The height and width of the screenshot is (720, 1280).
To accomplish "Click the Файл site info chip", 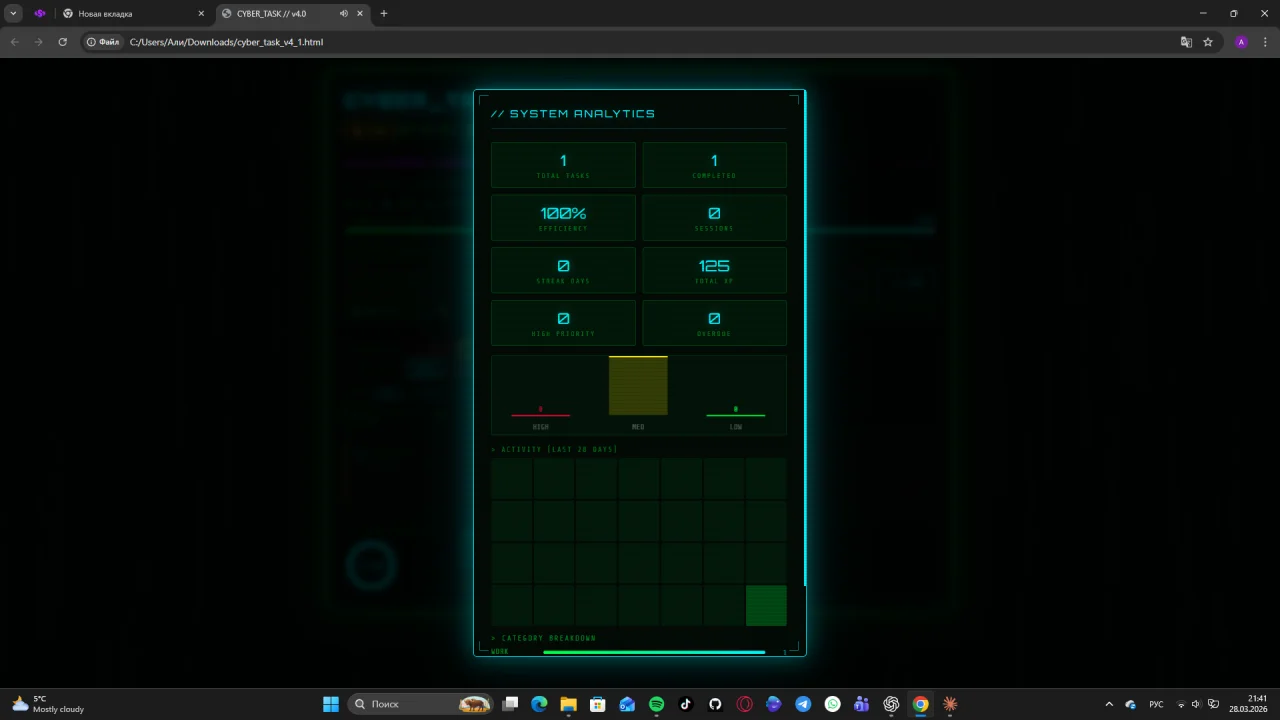I will point(104,42).
